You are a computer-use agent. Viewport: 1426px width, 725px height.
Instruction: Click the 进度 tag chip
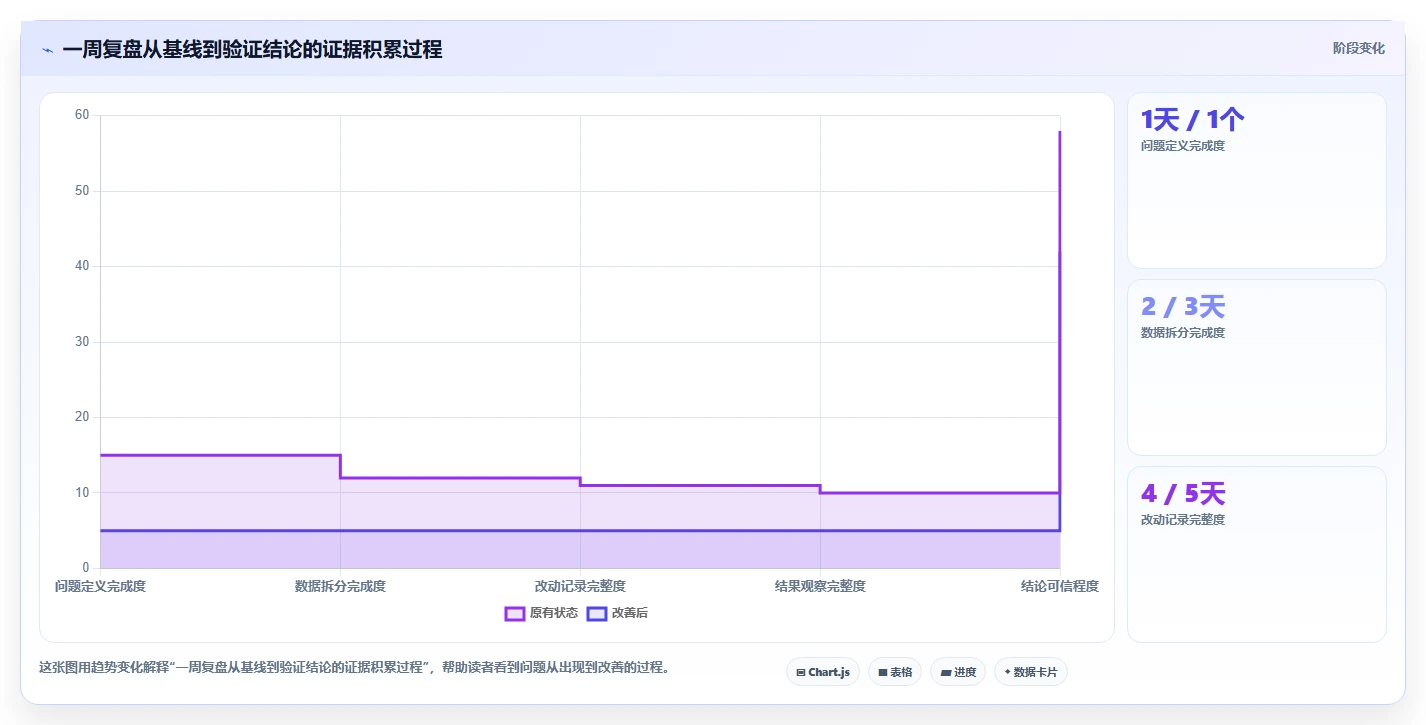(958, 672)
